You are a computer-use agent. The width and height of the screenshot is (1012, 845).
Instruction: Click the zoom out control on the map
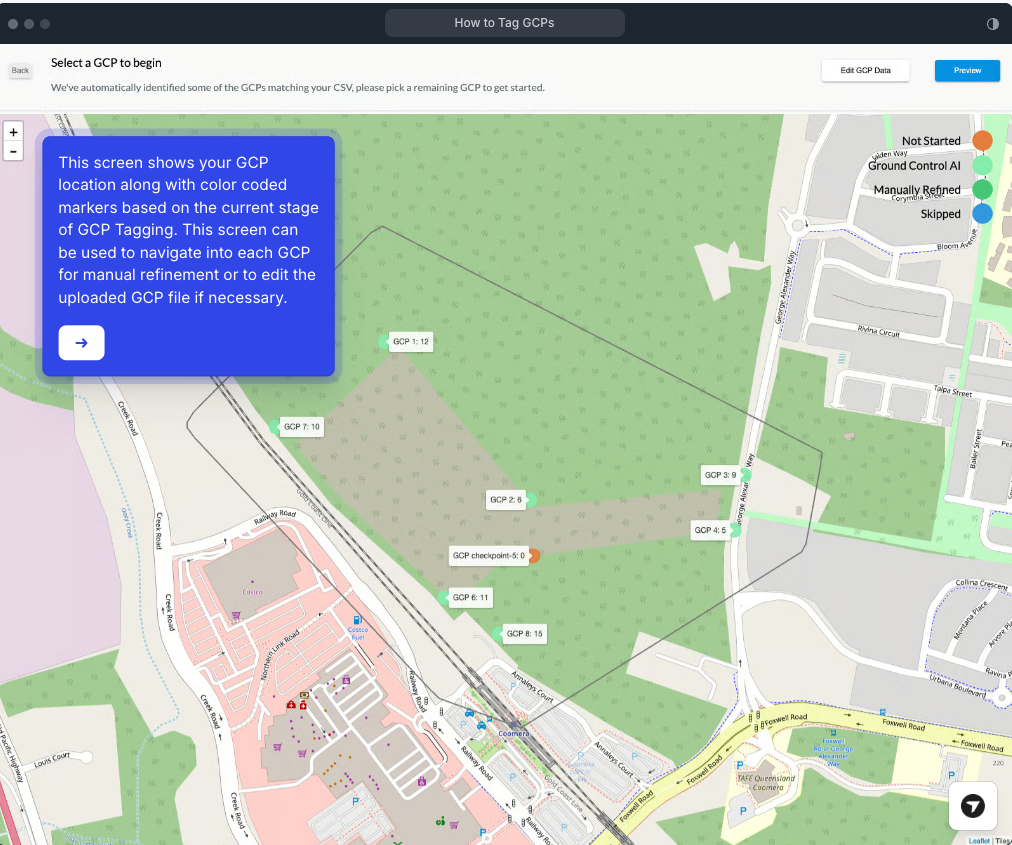[13, 150]
